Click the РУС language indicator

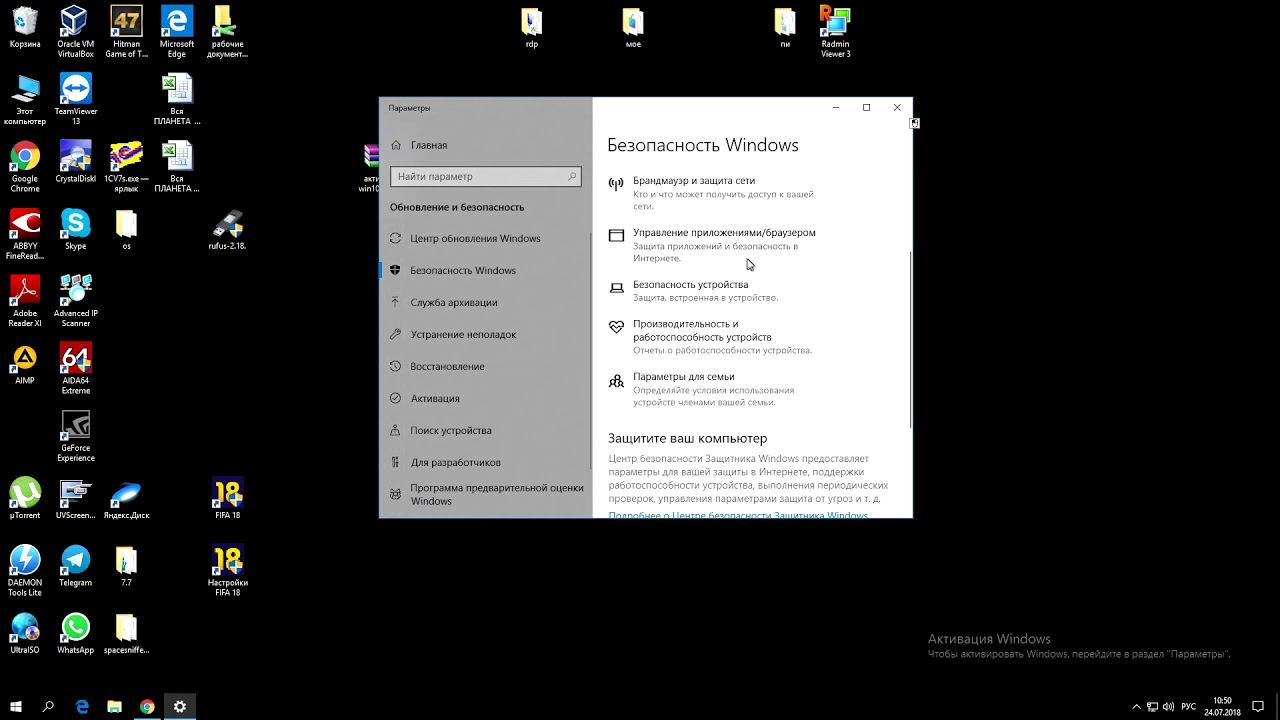coord(1188,707)
